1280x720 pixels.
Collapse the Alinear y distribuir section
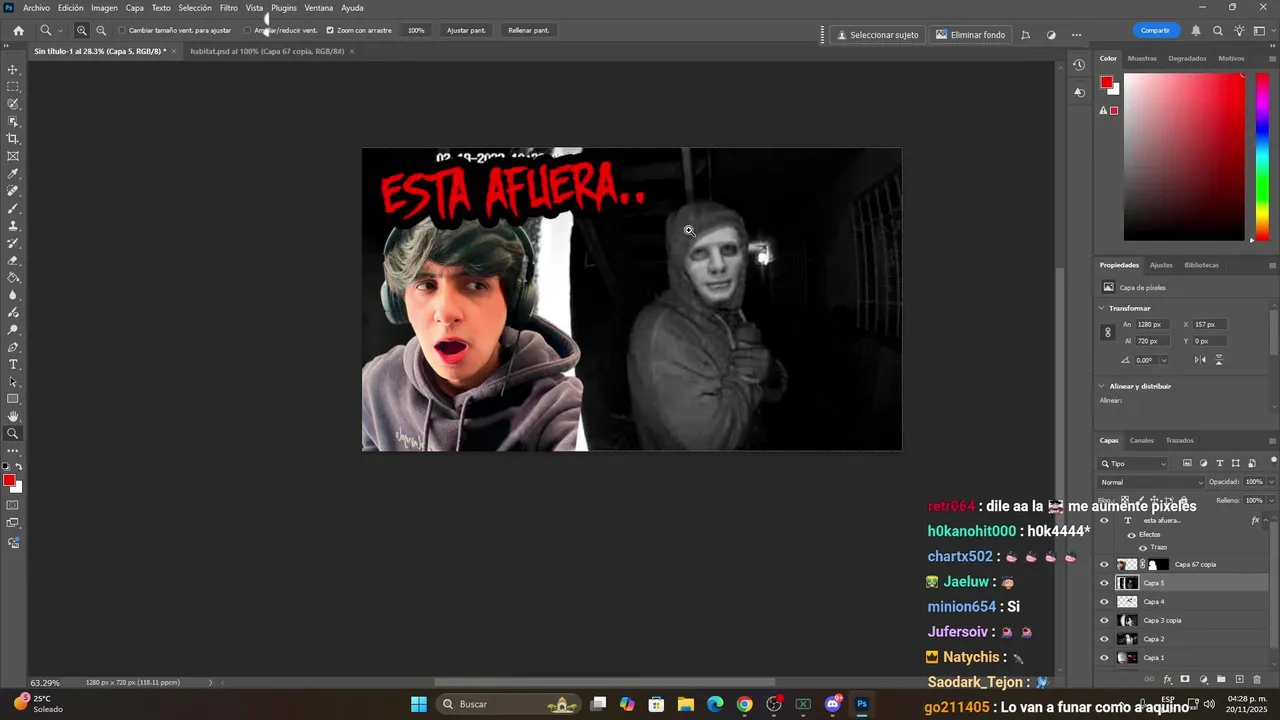[1102, 386]
